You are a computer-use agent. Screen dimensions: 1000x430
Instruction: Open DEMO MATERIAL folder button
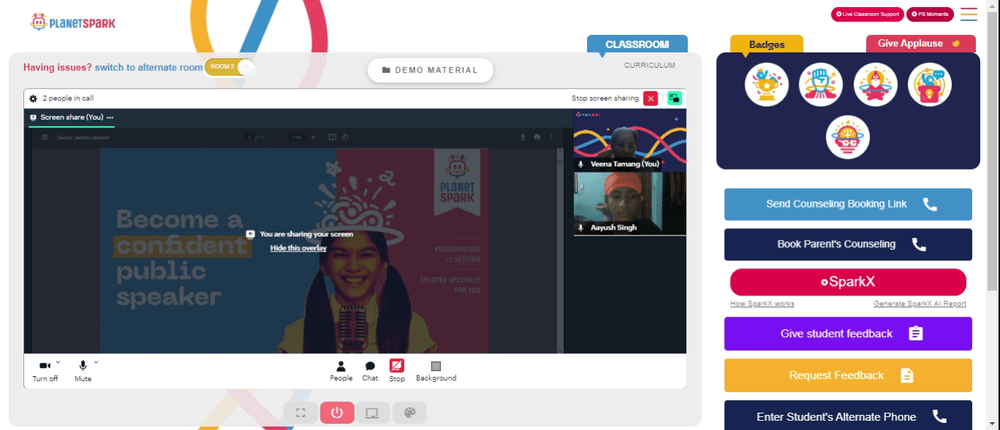tap(430, 70)
